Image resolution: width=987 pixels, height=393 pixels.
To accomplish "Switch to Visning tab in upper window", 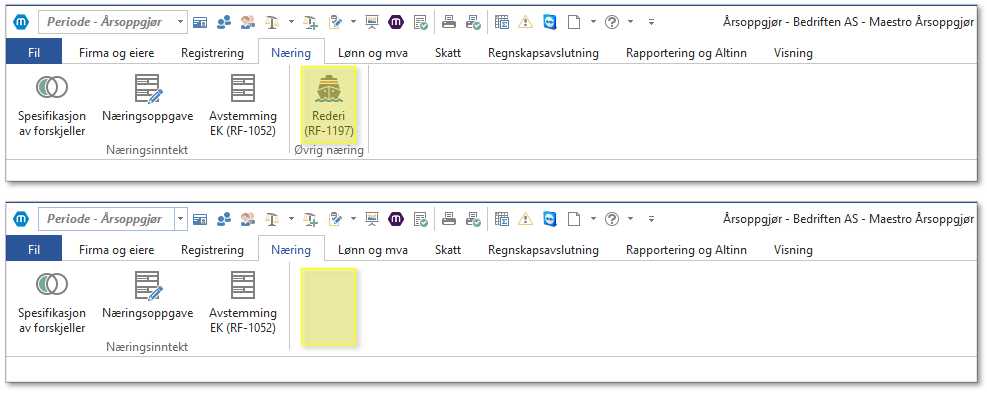I will 793,53.
